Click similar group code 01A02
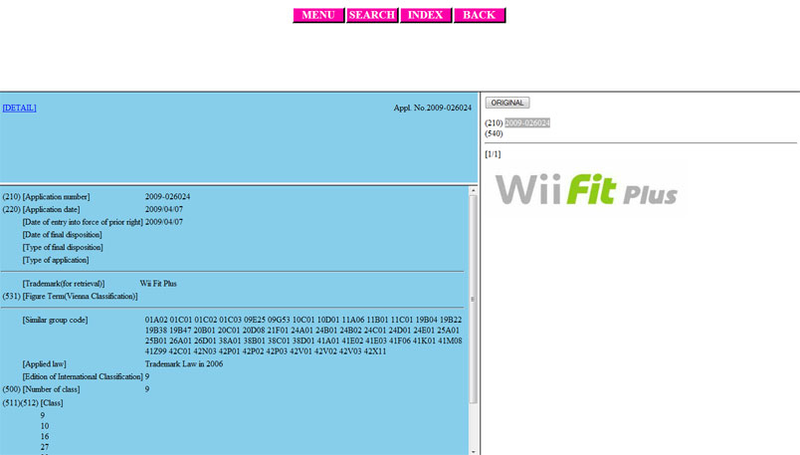 156,320
